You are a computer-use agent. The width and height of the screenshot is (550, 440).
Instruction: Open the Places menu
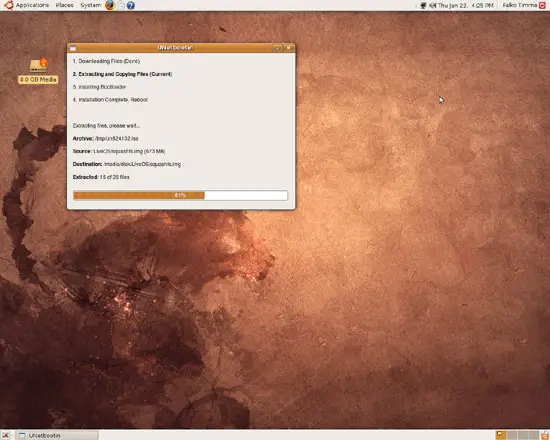tap(65, 5)
